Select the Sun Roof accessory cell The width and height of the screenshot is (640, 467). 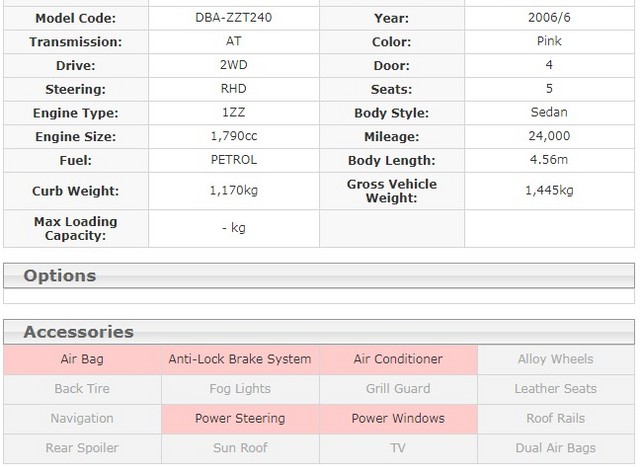[x=240, y=449]
